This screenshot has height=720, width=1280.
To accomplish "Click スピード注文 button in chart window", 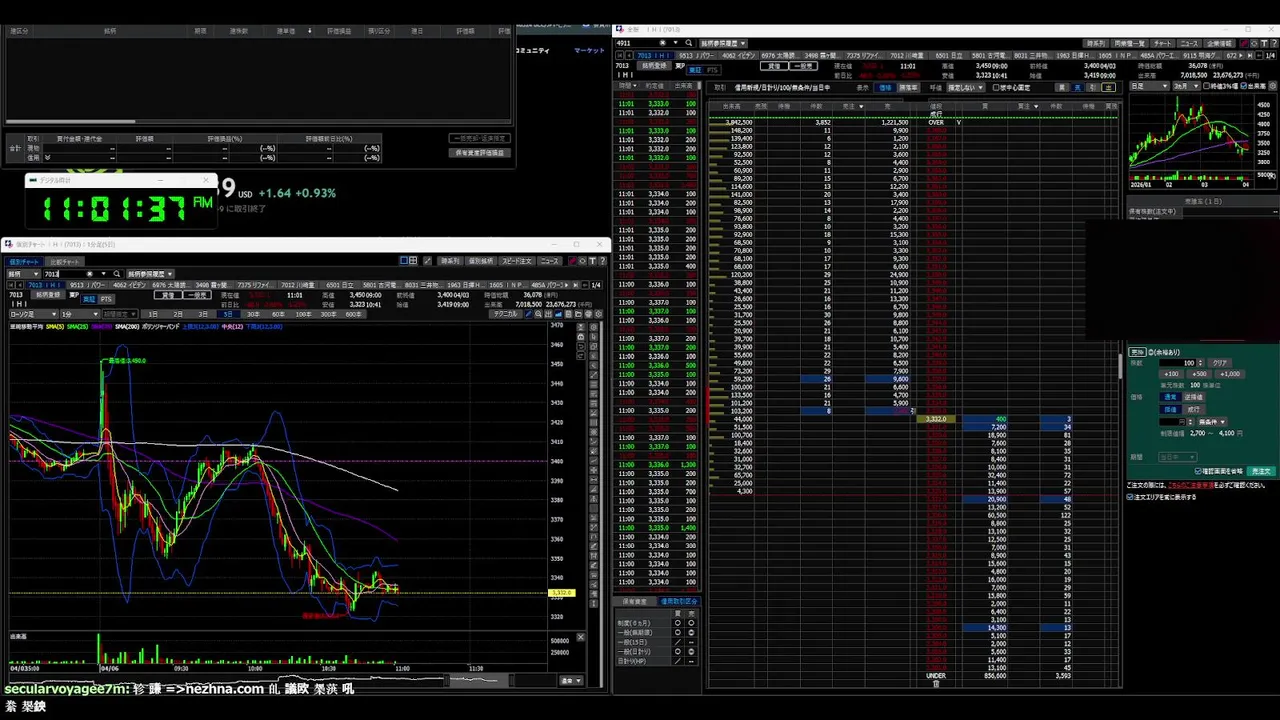I will tap(516, 260).
